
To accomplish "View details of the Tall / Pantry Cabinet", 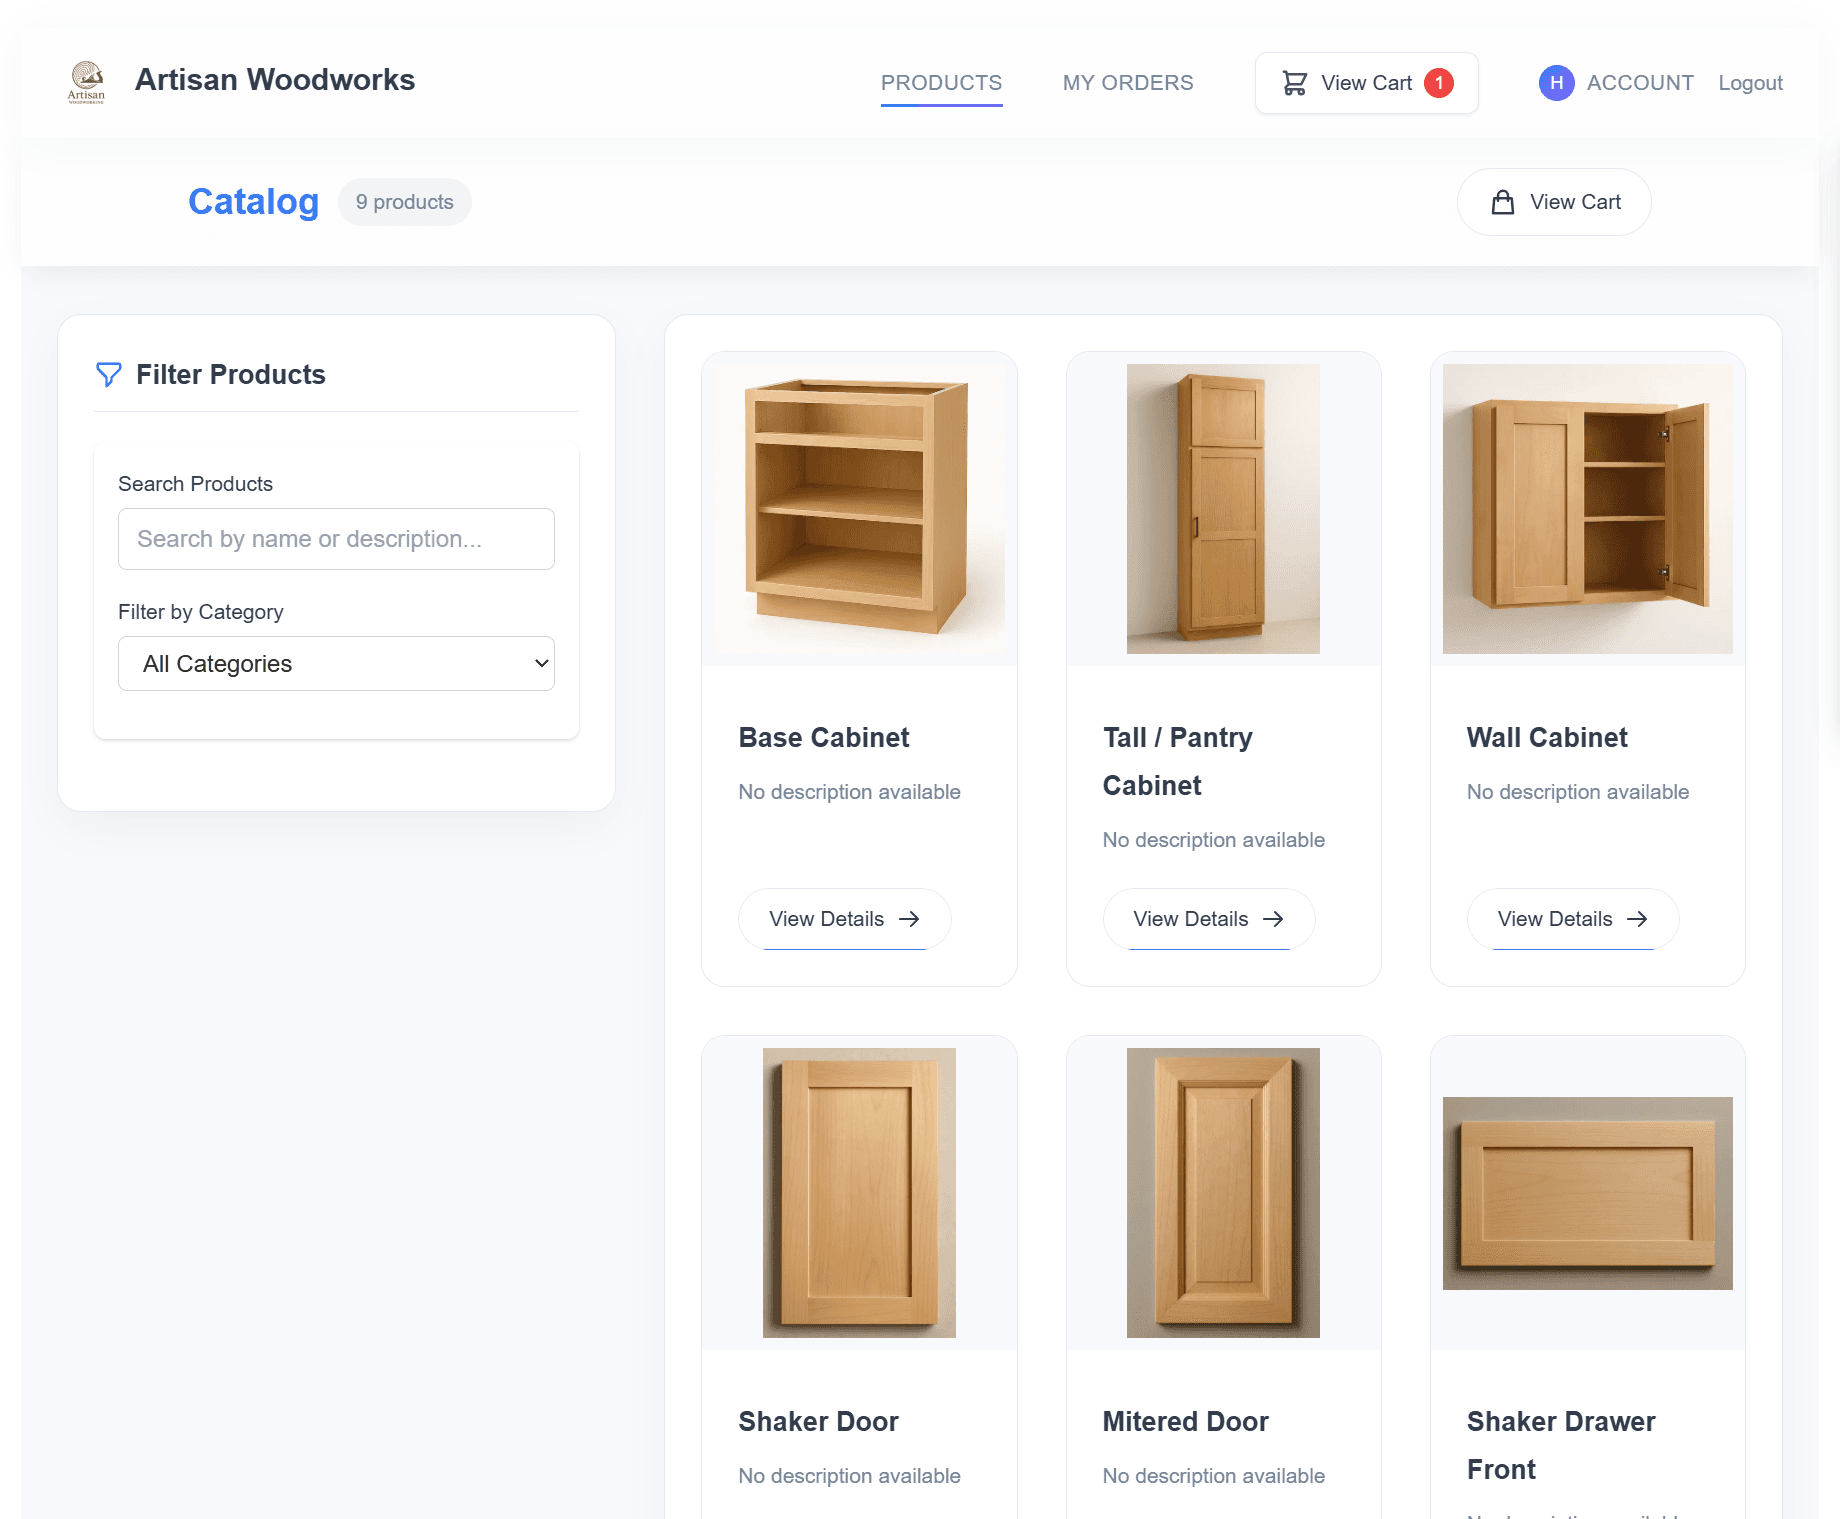I will coord(1208,919).
